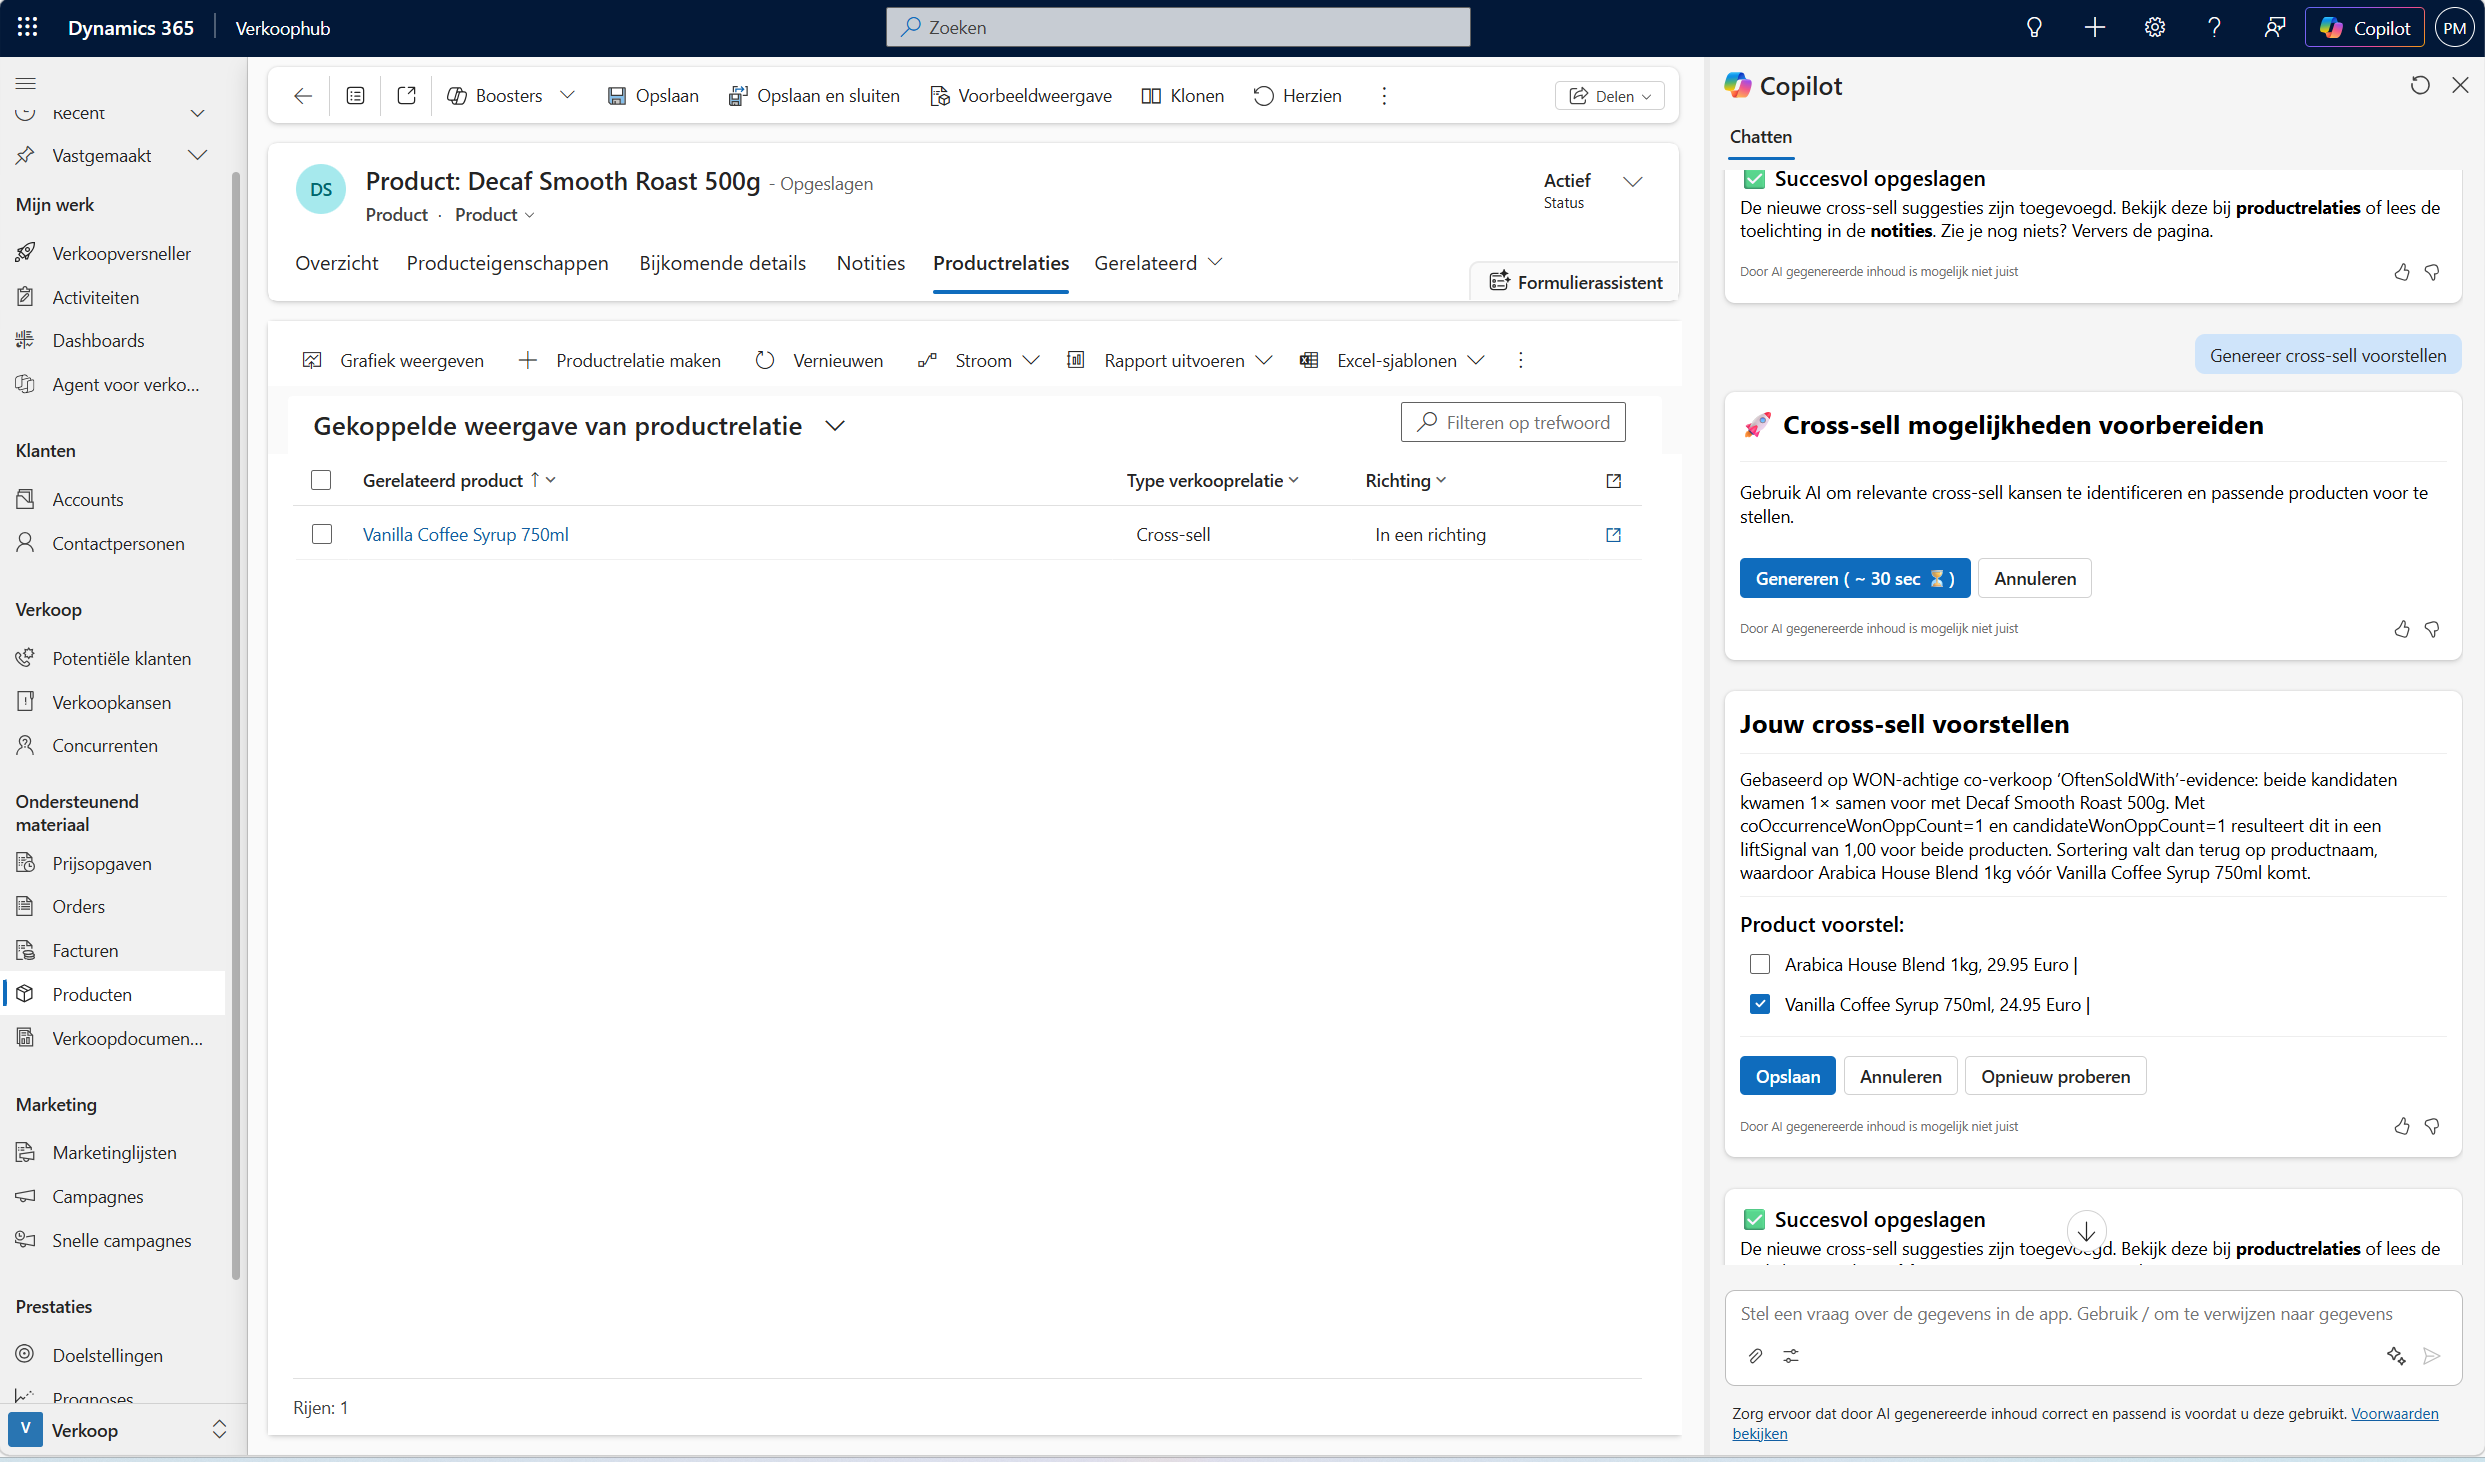Click the Opnieuw proberen button

(x=2055, y=1076)
